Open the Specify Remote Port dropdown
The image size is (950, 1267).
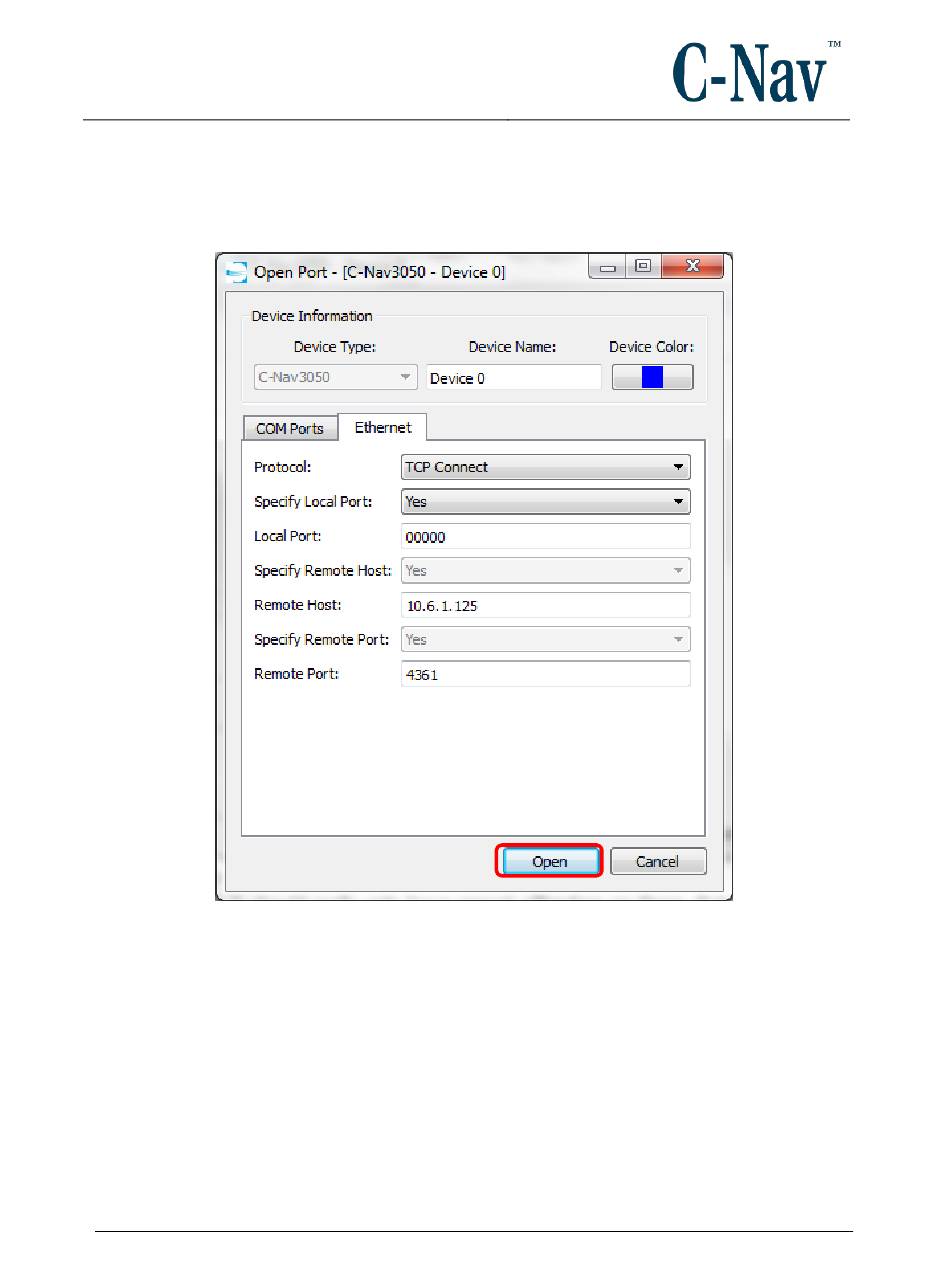pyautogui.click(x=545, y=640)
